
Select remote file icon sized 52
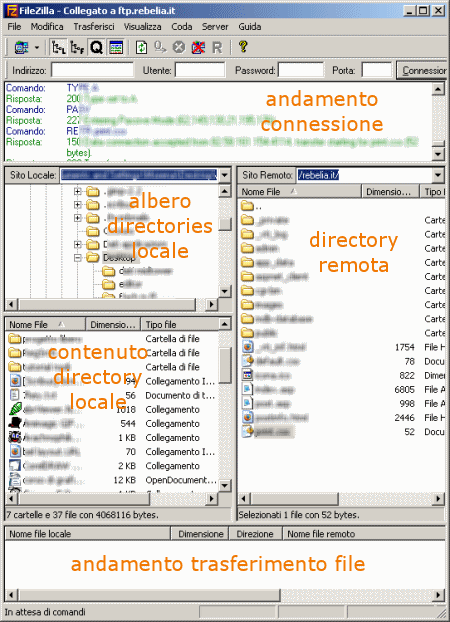click(248, 432)
